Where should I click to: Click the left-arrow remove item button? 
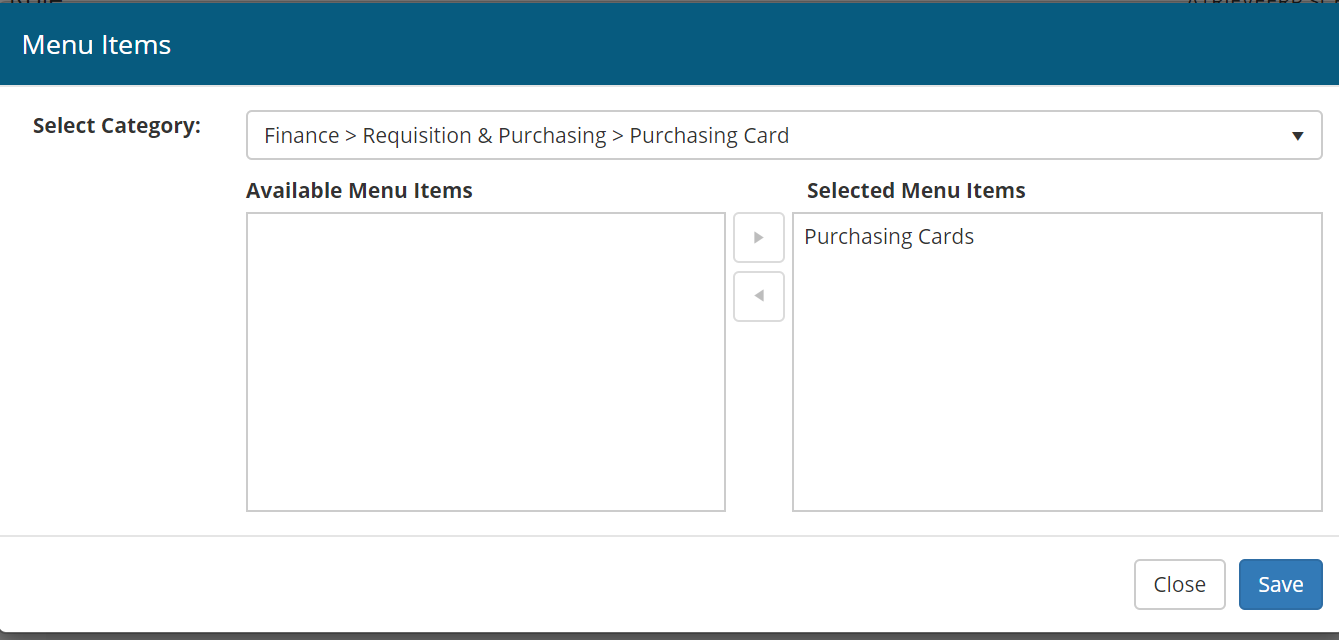(x=758, y=296)
